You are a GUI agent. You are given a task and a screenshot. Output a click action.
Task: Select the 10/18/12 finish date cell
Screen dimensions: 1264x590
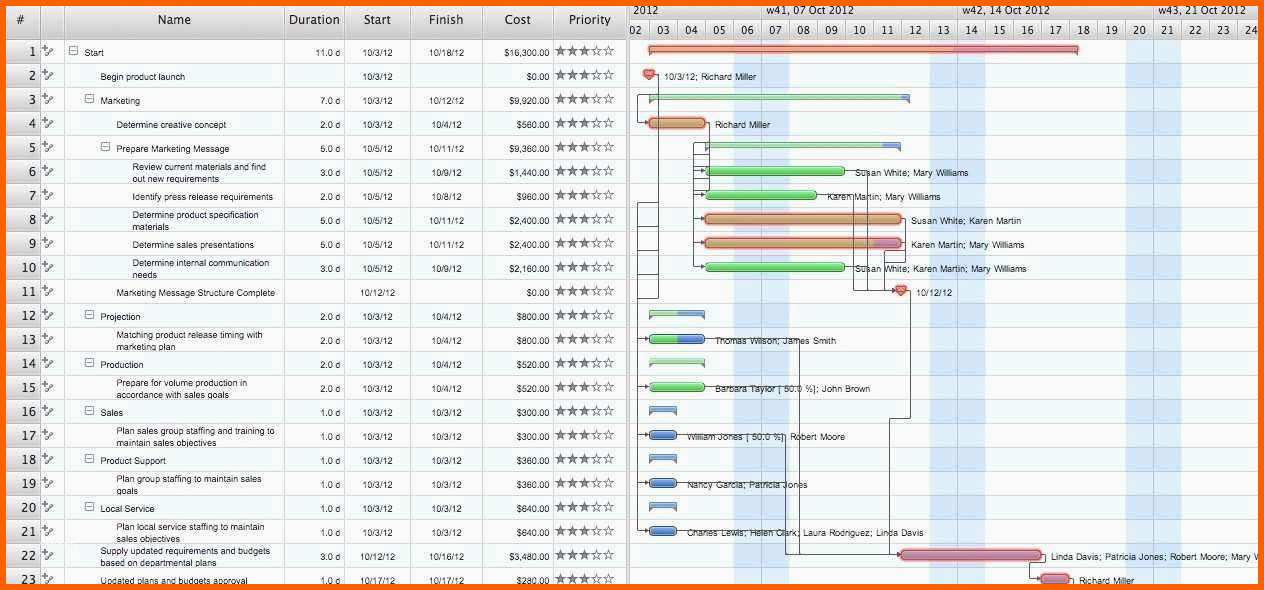[x=446, y=52]
